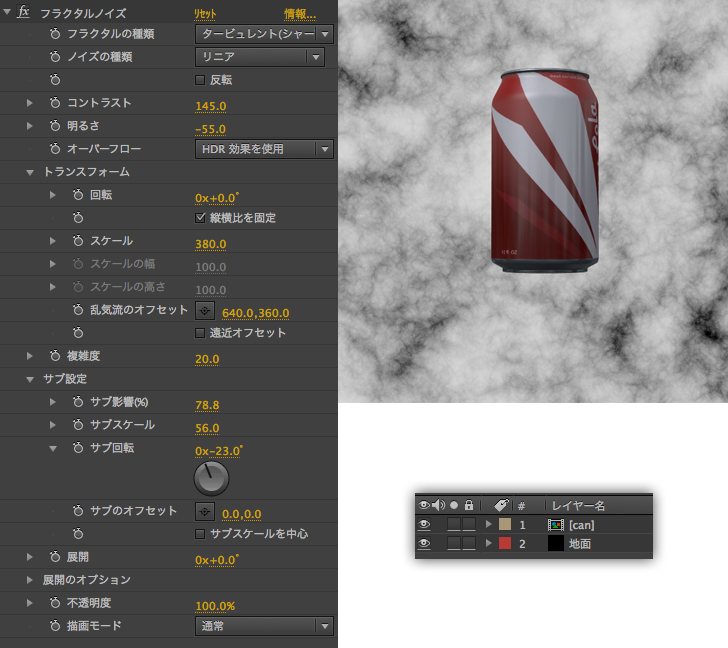This screenshot has width=728, height=648.
Task: Hide the [can] layer with eye icon
Action: (x=424, y=524)
